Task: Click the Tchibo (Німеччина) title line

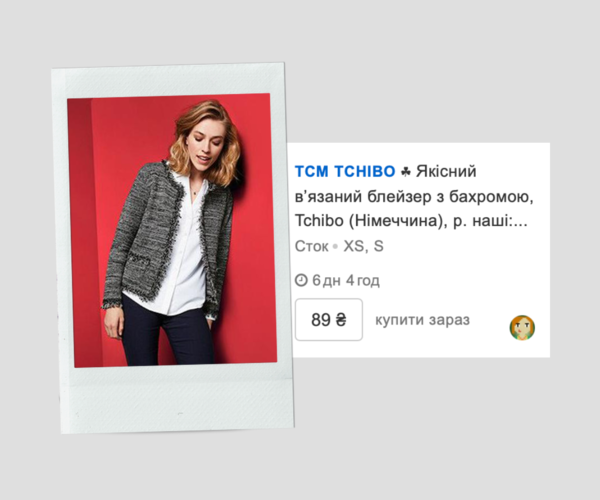Action: [x=371, y=221]
